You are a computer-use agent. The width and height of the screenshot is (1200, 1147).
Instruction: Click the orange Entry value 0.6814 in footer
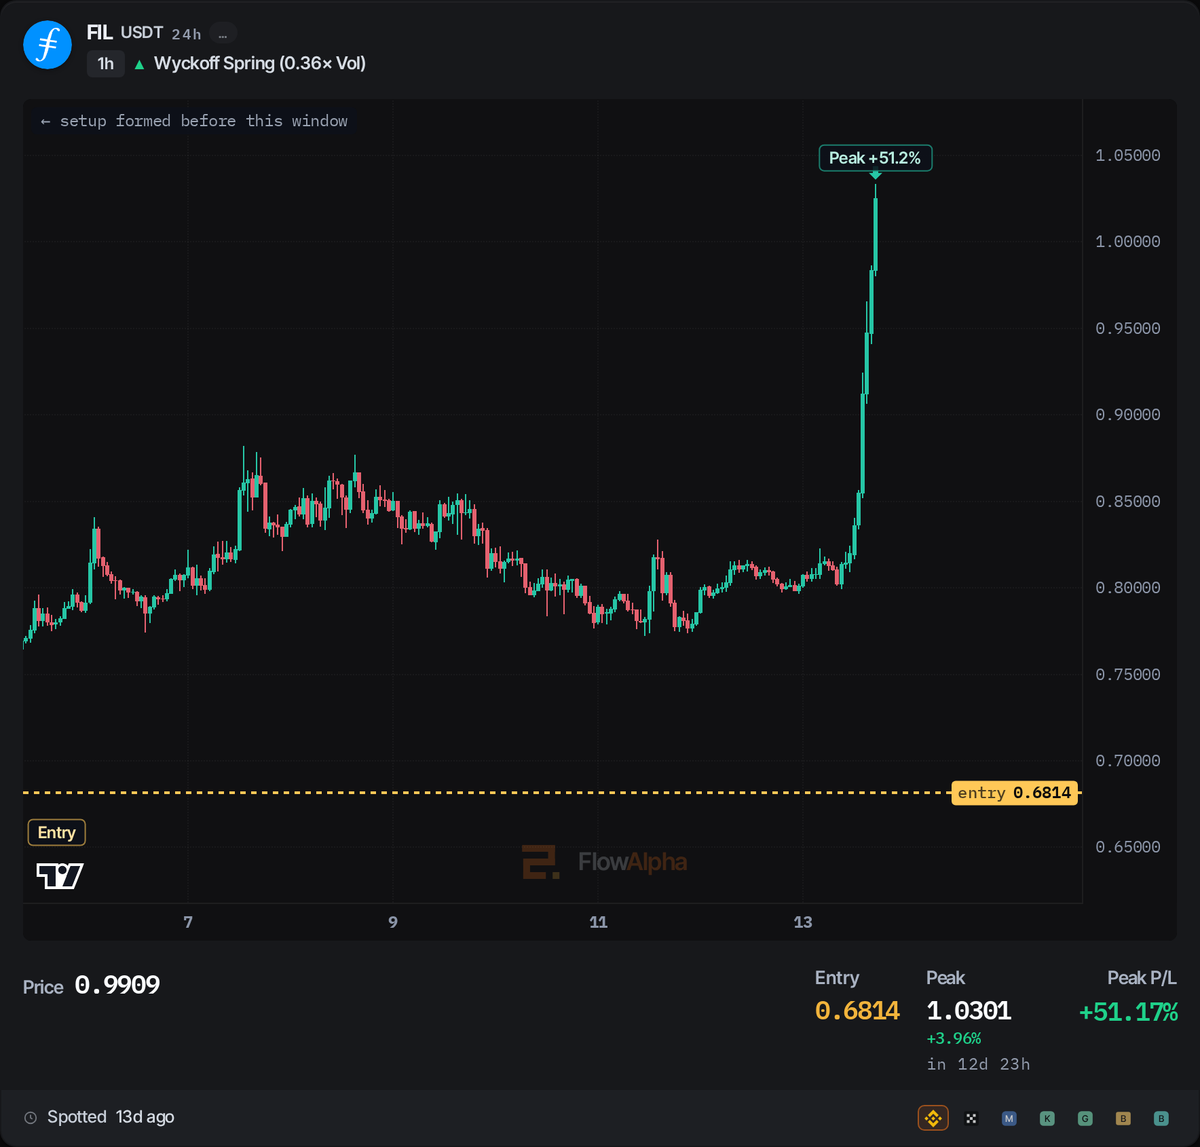[857, 1012]
